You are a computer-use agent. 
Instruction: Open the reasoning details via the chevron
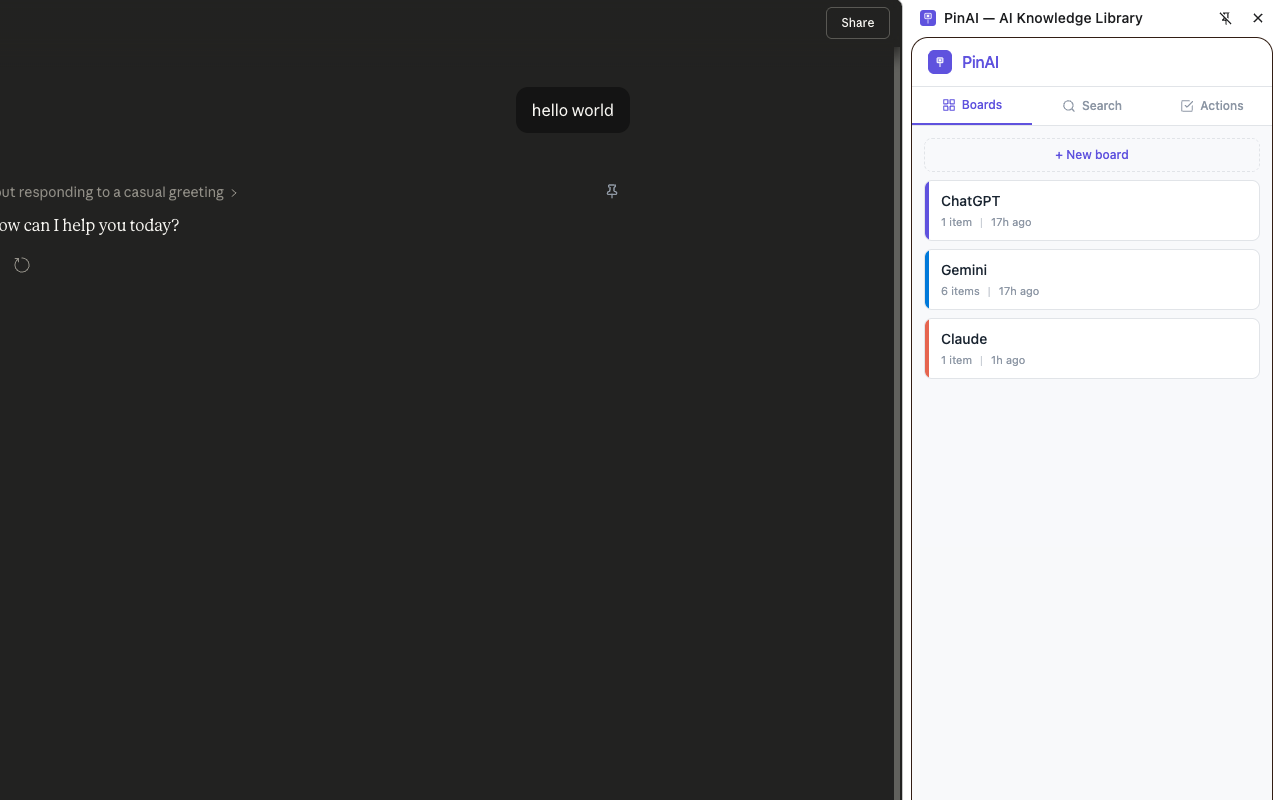point(234,191)
